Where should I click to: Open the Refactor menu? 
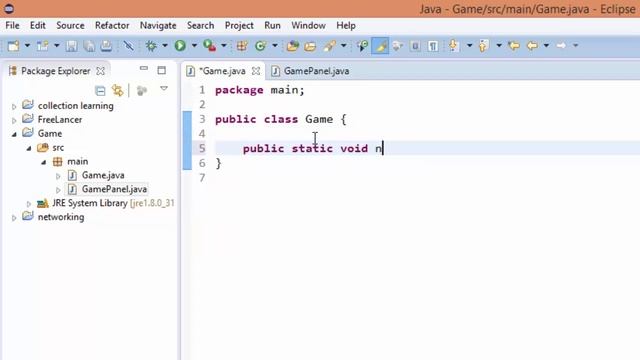coord(112,25)
